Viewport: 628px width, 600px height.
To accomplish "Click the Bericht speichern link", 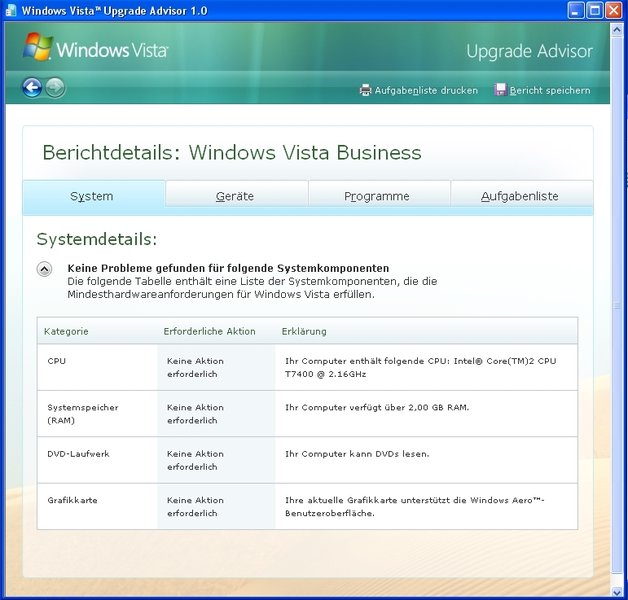I will pos(550,91).
